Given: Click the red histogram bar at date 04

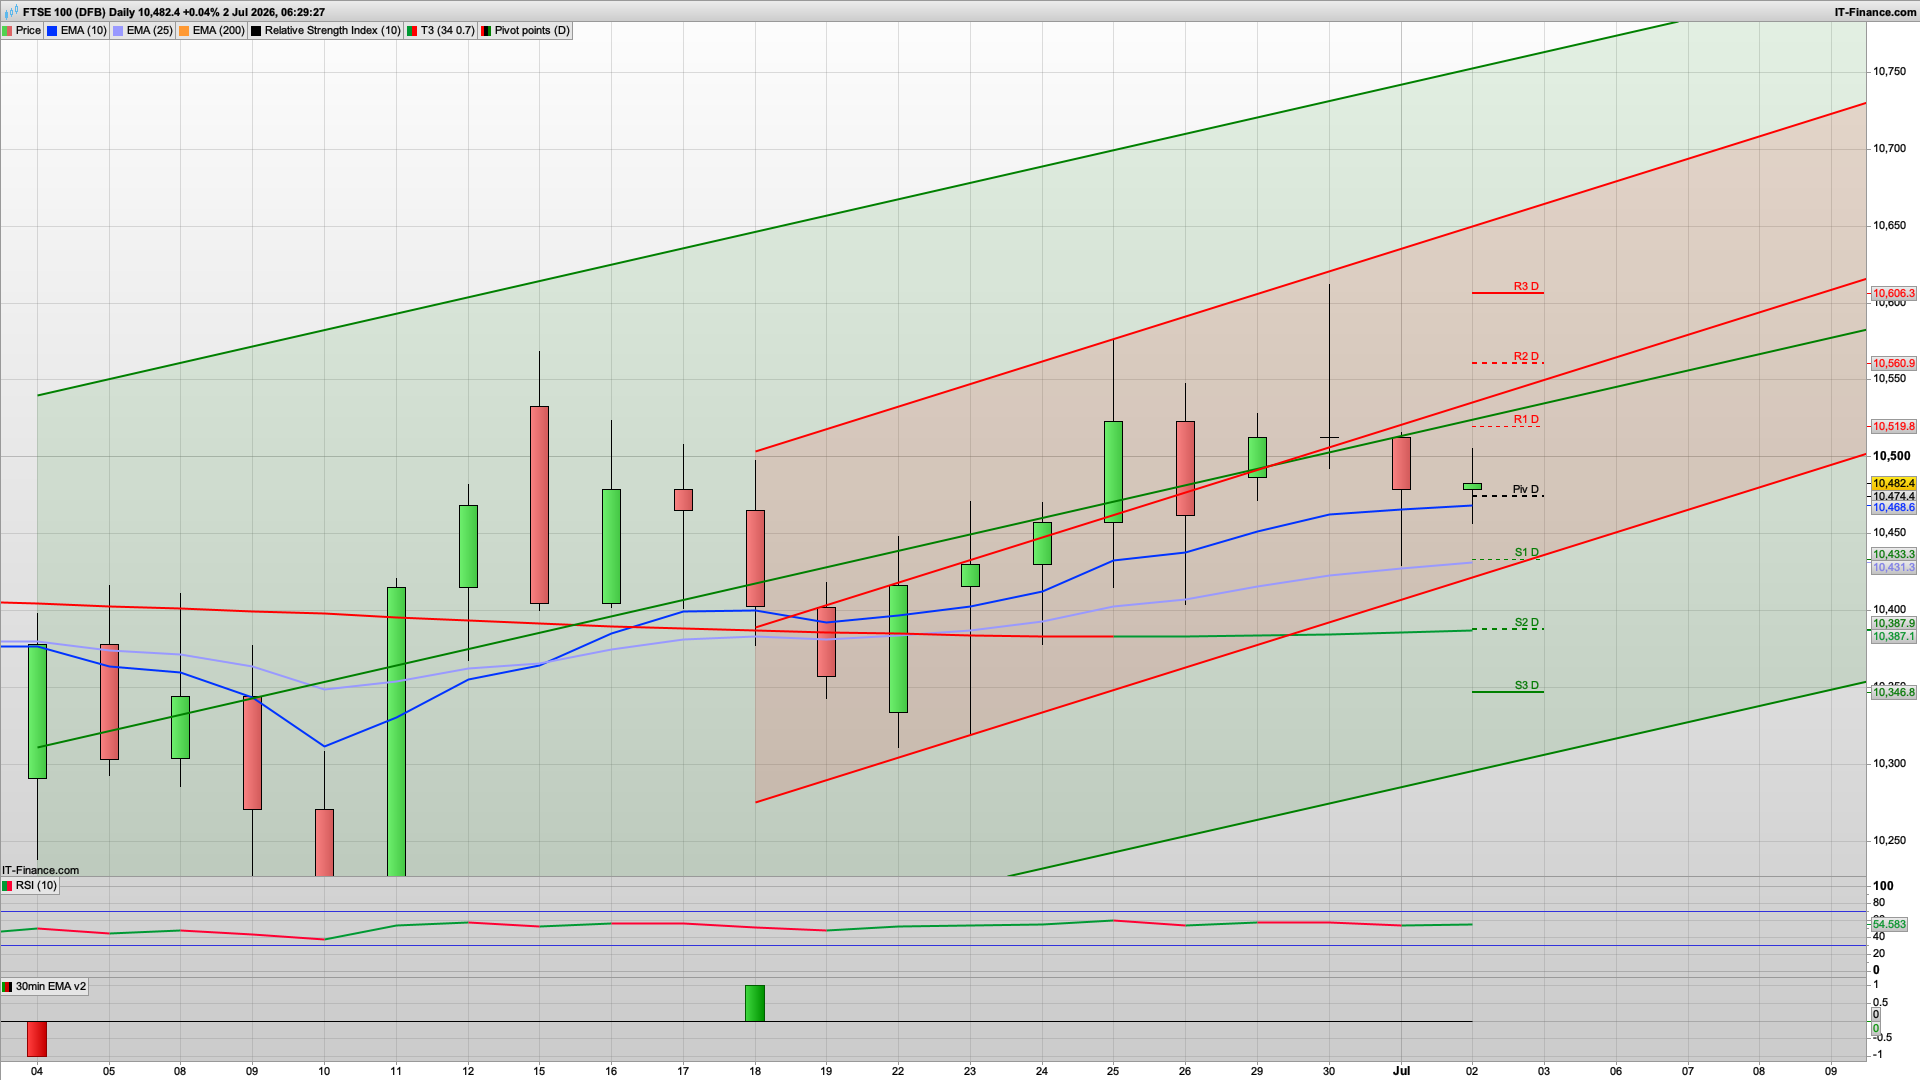Looking at the screenshot, I should pyautogui.click(x=37, y=1039).
